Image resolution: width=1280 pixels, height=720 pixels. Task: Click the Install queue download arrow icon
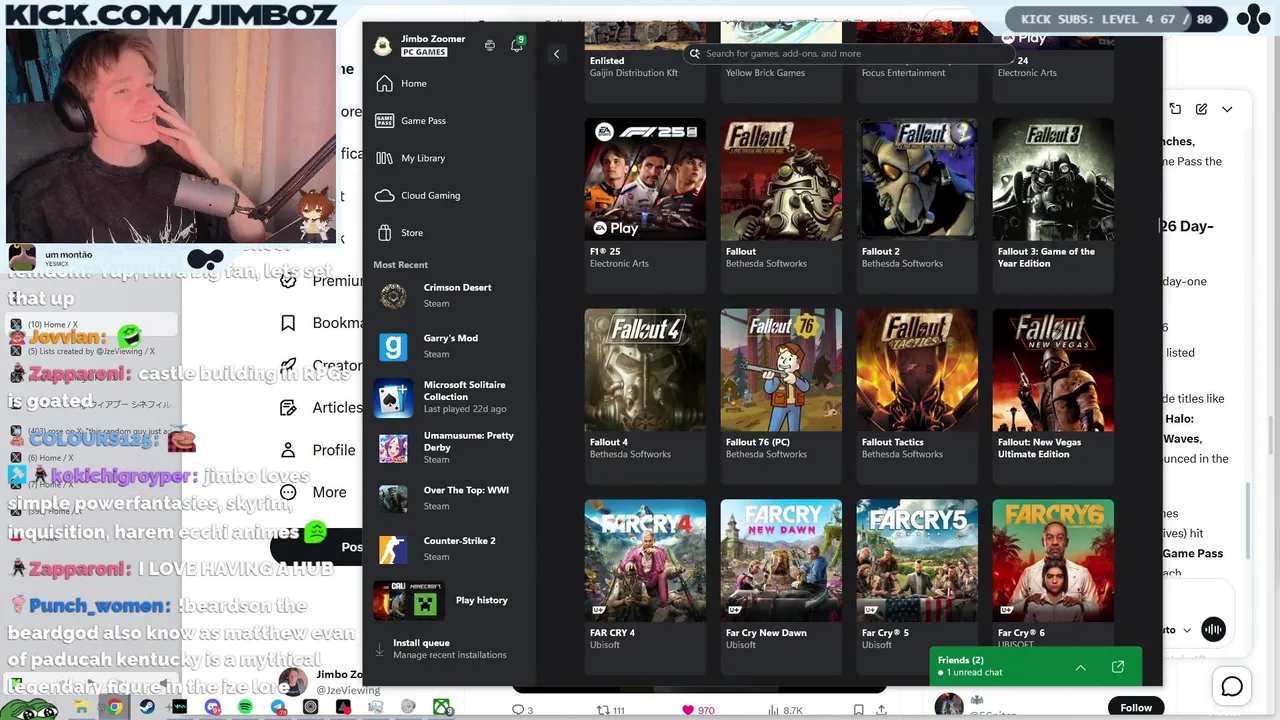pos(380,649)
